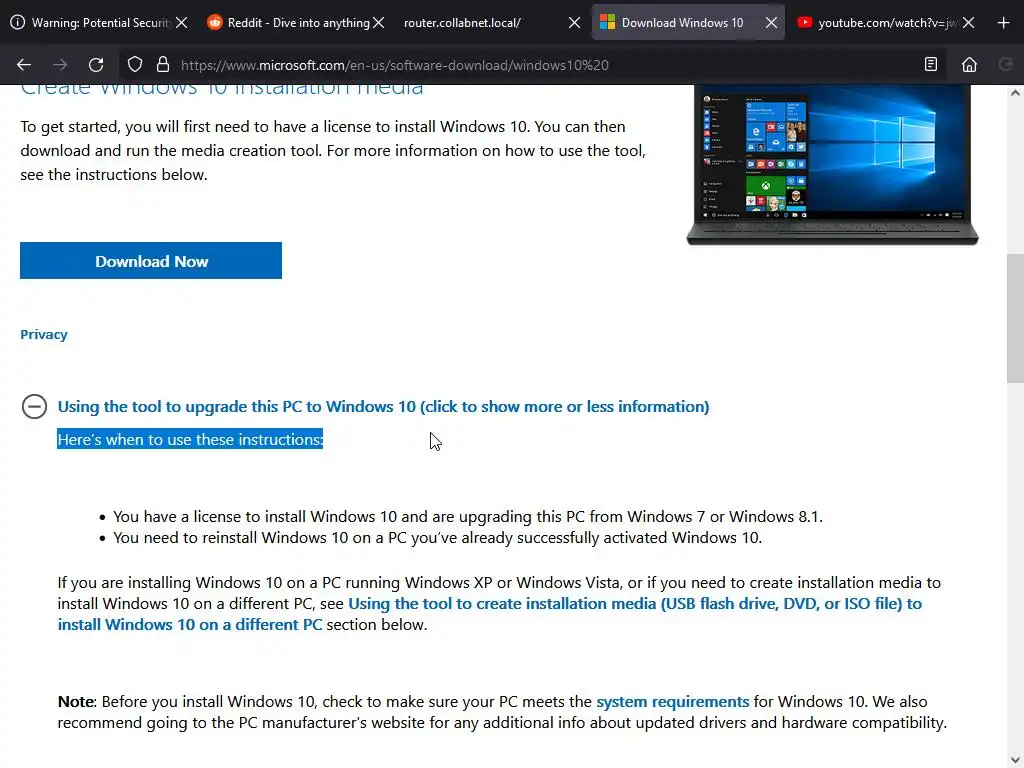
Task: Toggle 'Using the tool to upgrade this PC' heading
Action: coord(383,406)
